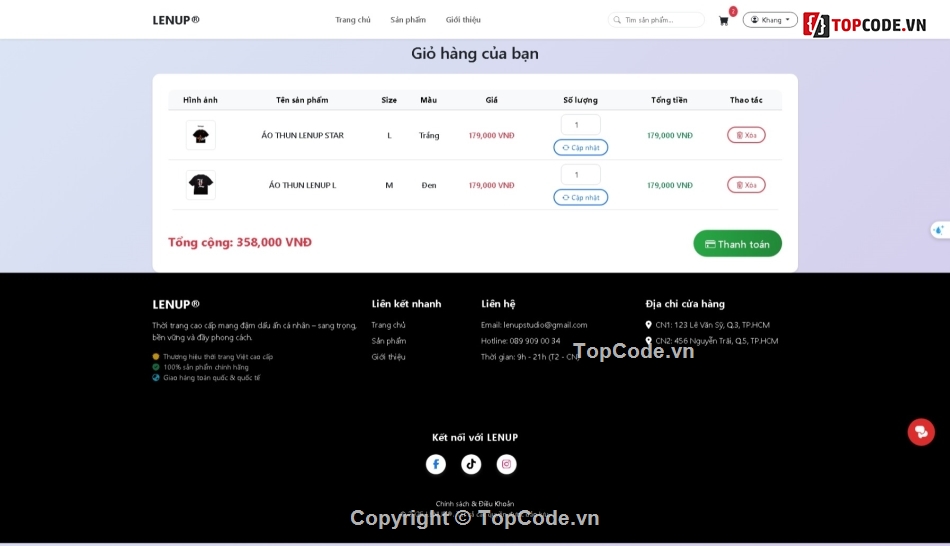950x546 pixels.
Task: Click the Đen color cell
Action: [x=429, y=185]
